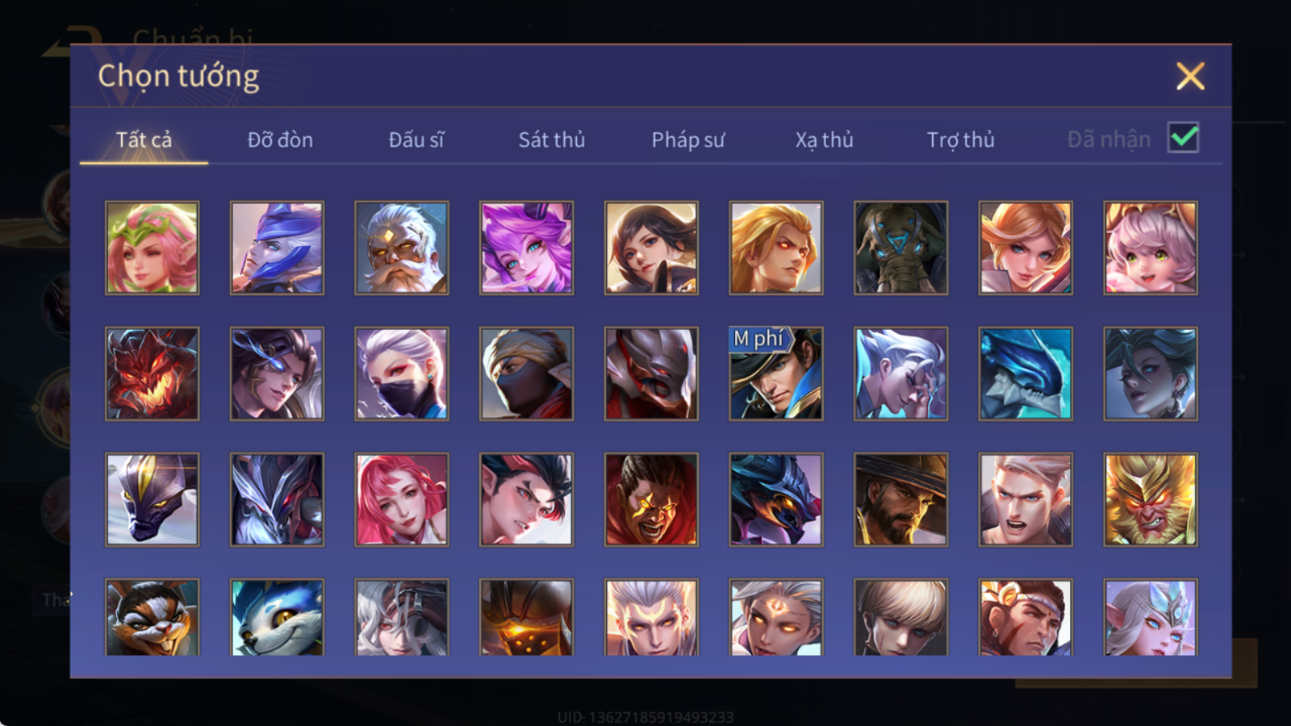Choose the white-bearded old man hero
Image resolution: width=1291 pixels, height=726 pixels.
pyautogui.click(x=402, y=248)
